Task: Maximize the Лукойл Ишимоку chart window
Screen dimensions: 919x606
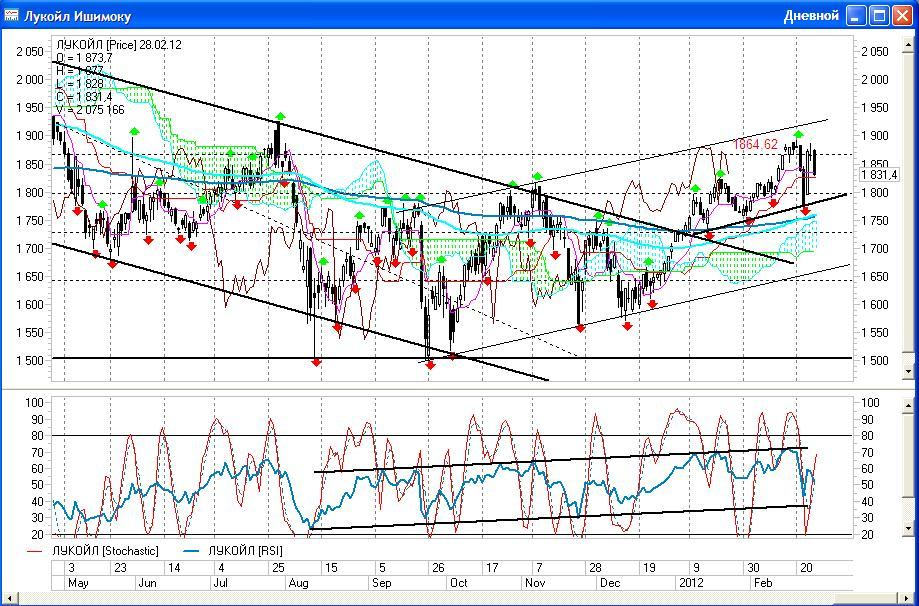Action: tap(879, 16)
